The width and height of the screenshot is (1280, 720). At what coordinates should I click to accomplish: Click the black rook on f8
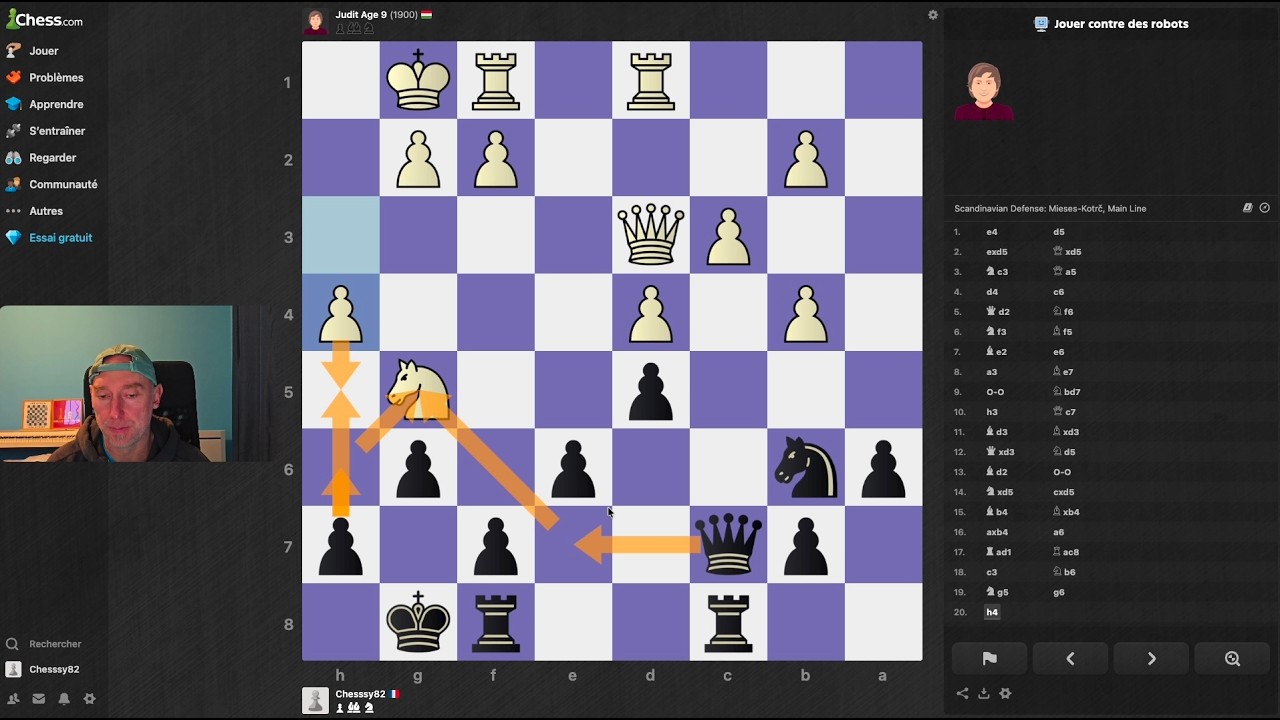click(496, 622)
